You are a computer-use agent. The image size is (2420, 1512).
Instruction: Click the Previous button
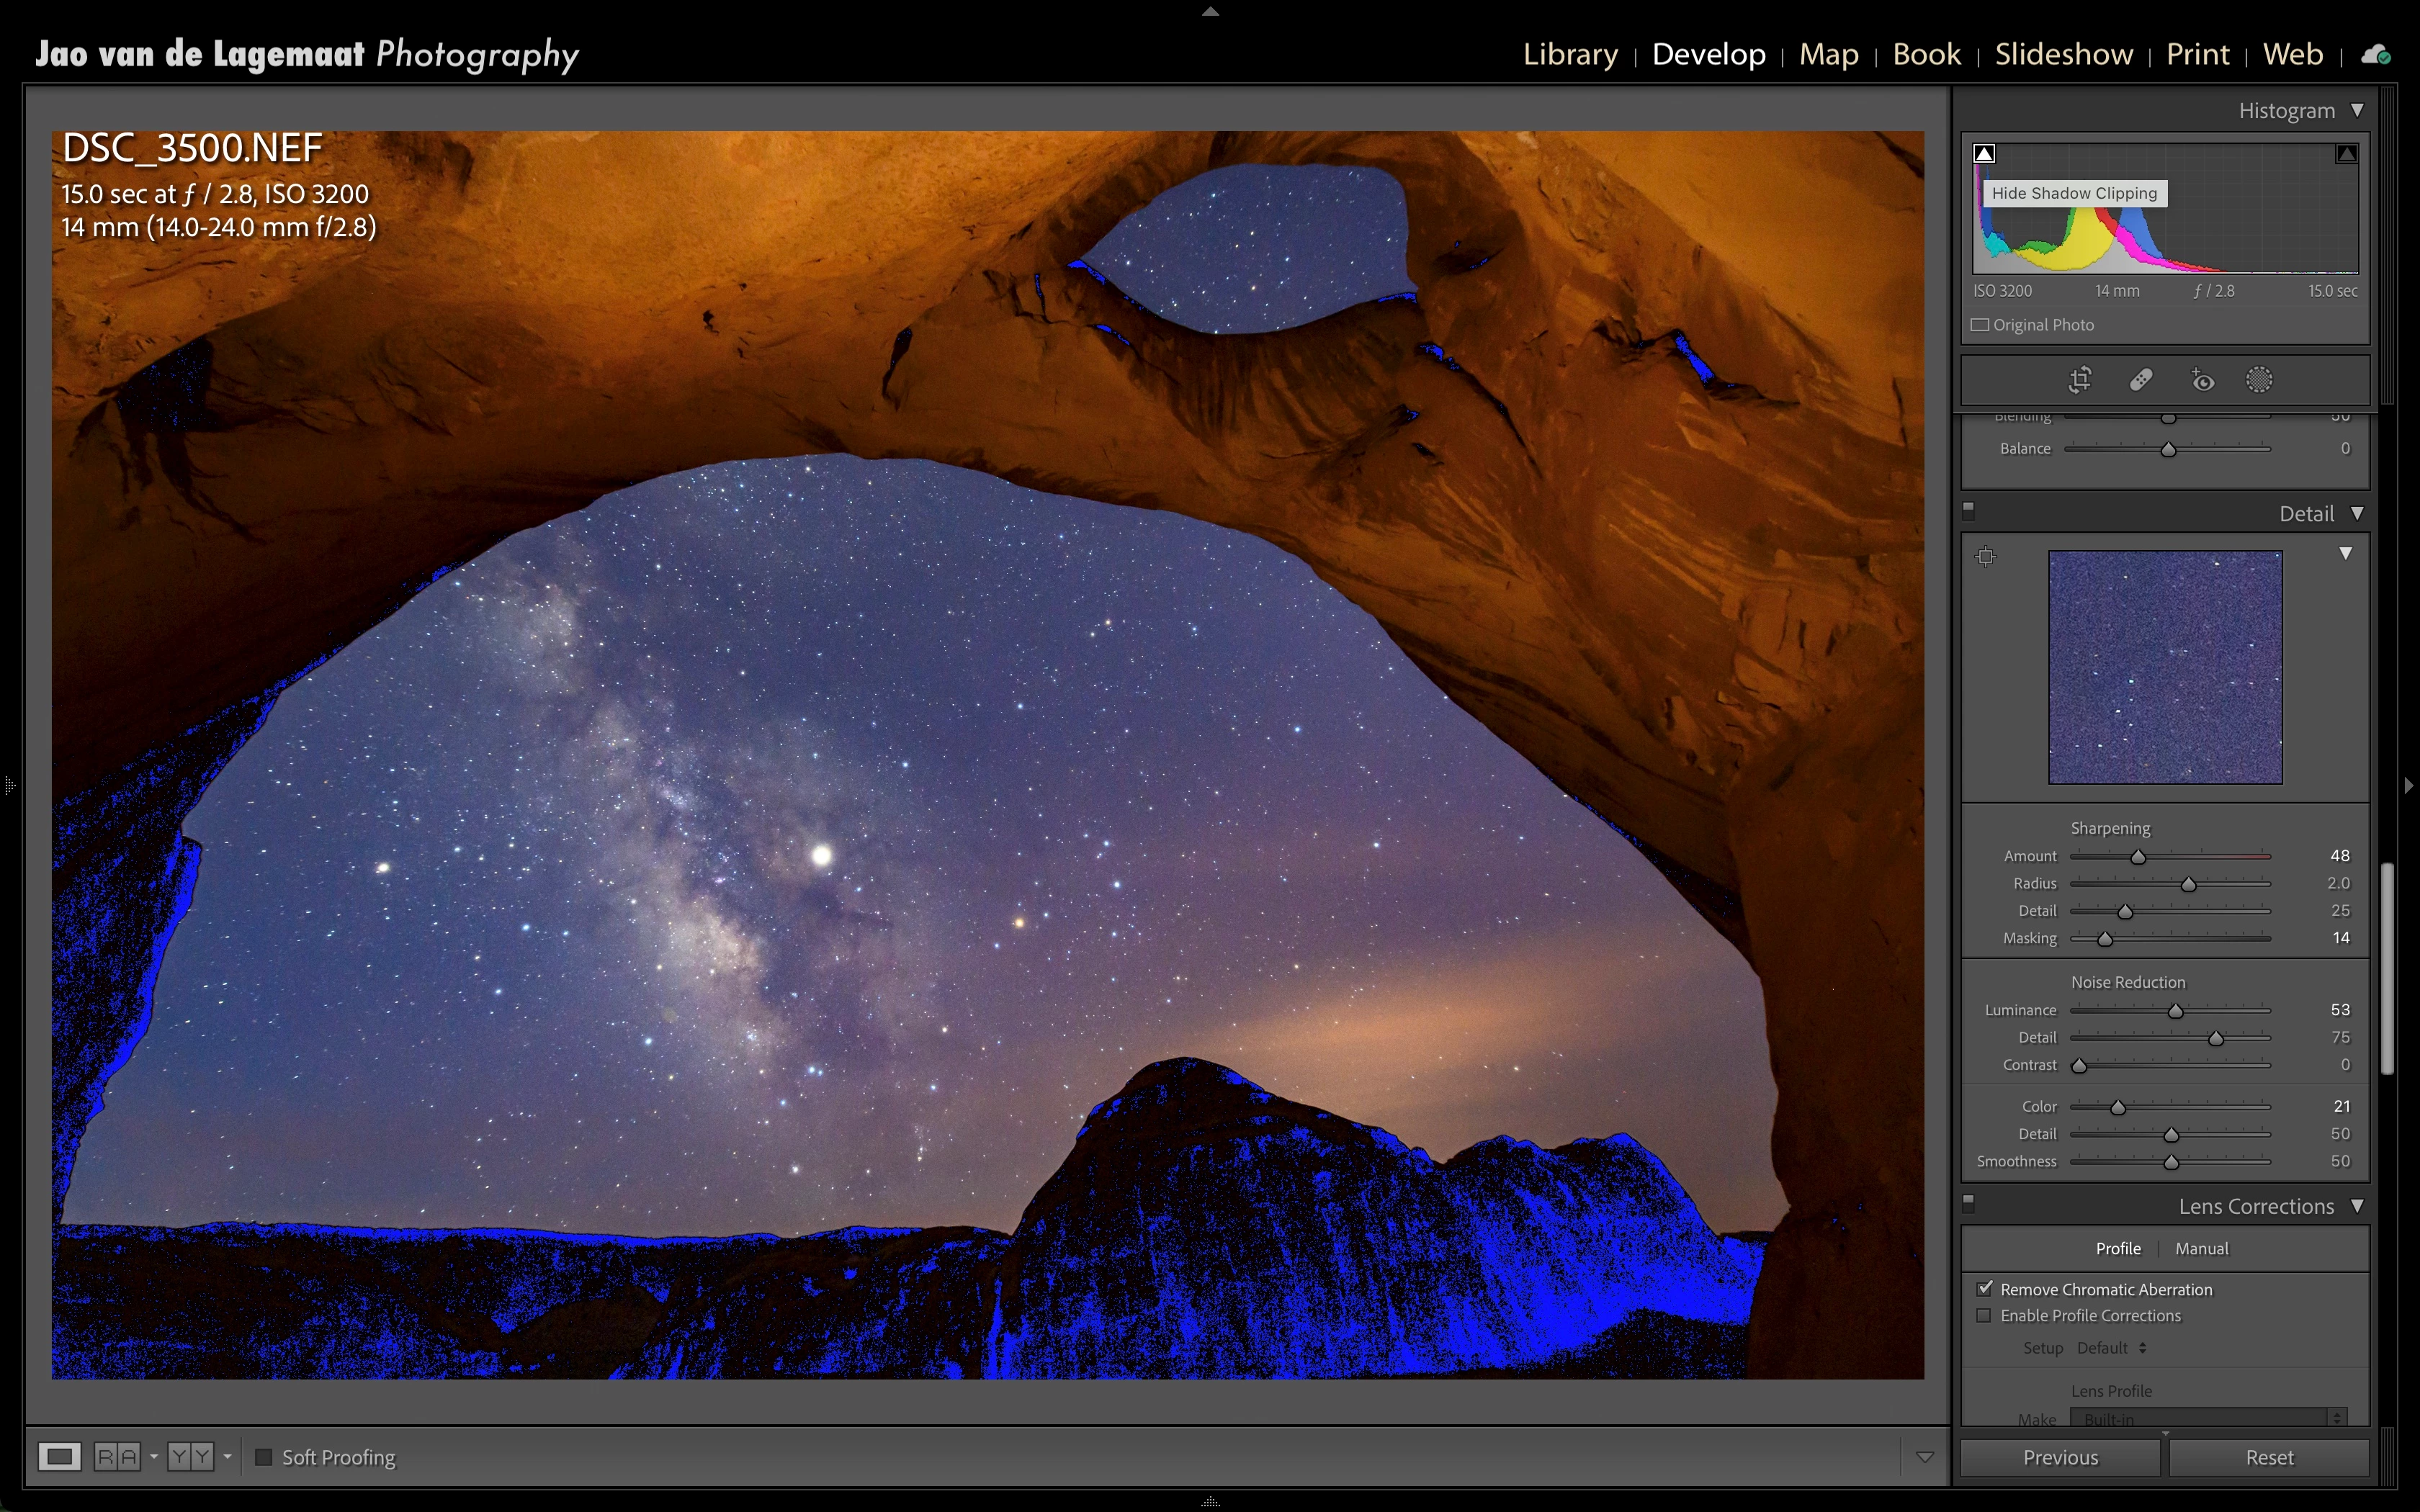coord(2060,1457)
